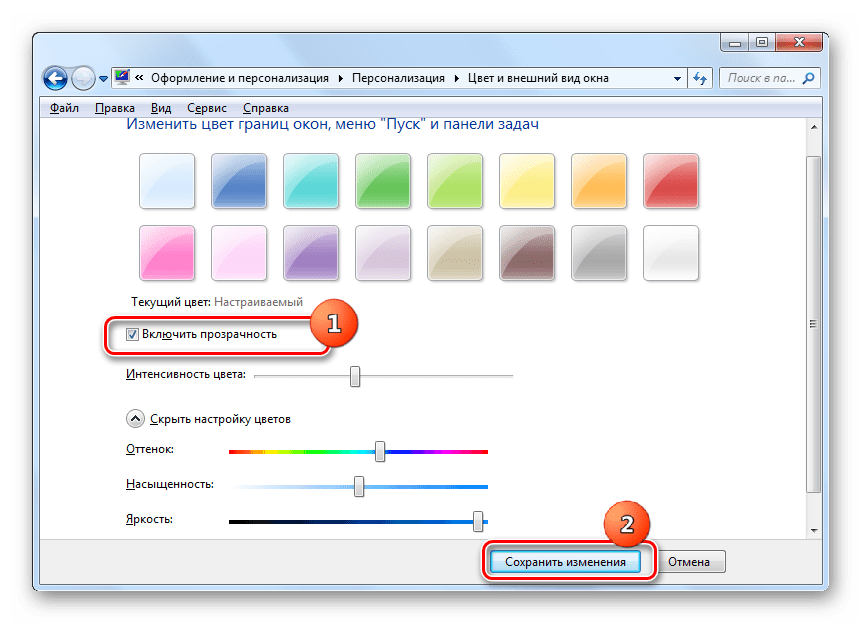This screenshot has height=624, width=862.
Task: Select the turquoise color swatch
Action: [311, 181]
